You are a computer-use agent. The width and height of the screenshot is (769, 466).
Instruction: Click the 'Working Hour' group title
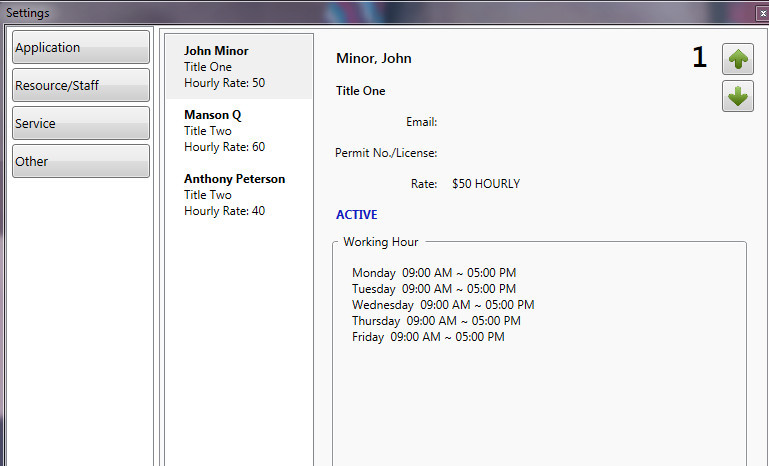[381, 242]
